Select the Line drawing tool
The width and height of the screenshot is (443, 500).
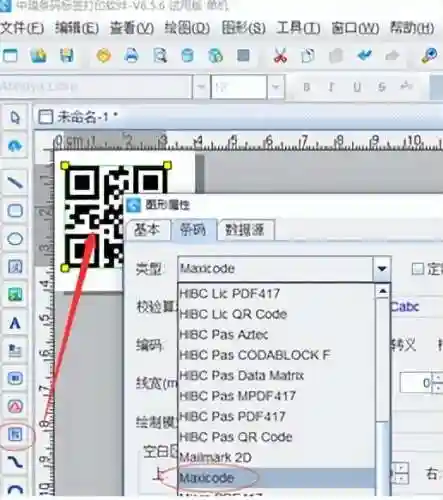pos(15,182)
